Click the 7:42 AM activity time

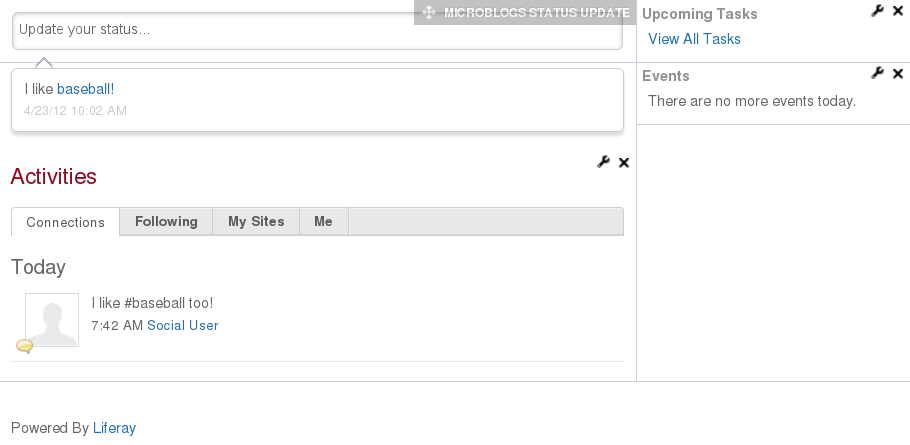coord(117,325)
